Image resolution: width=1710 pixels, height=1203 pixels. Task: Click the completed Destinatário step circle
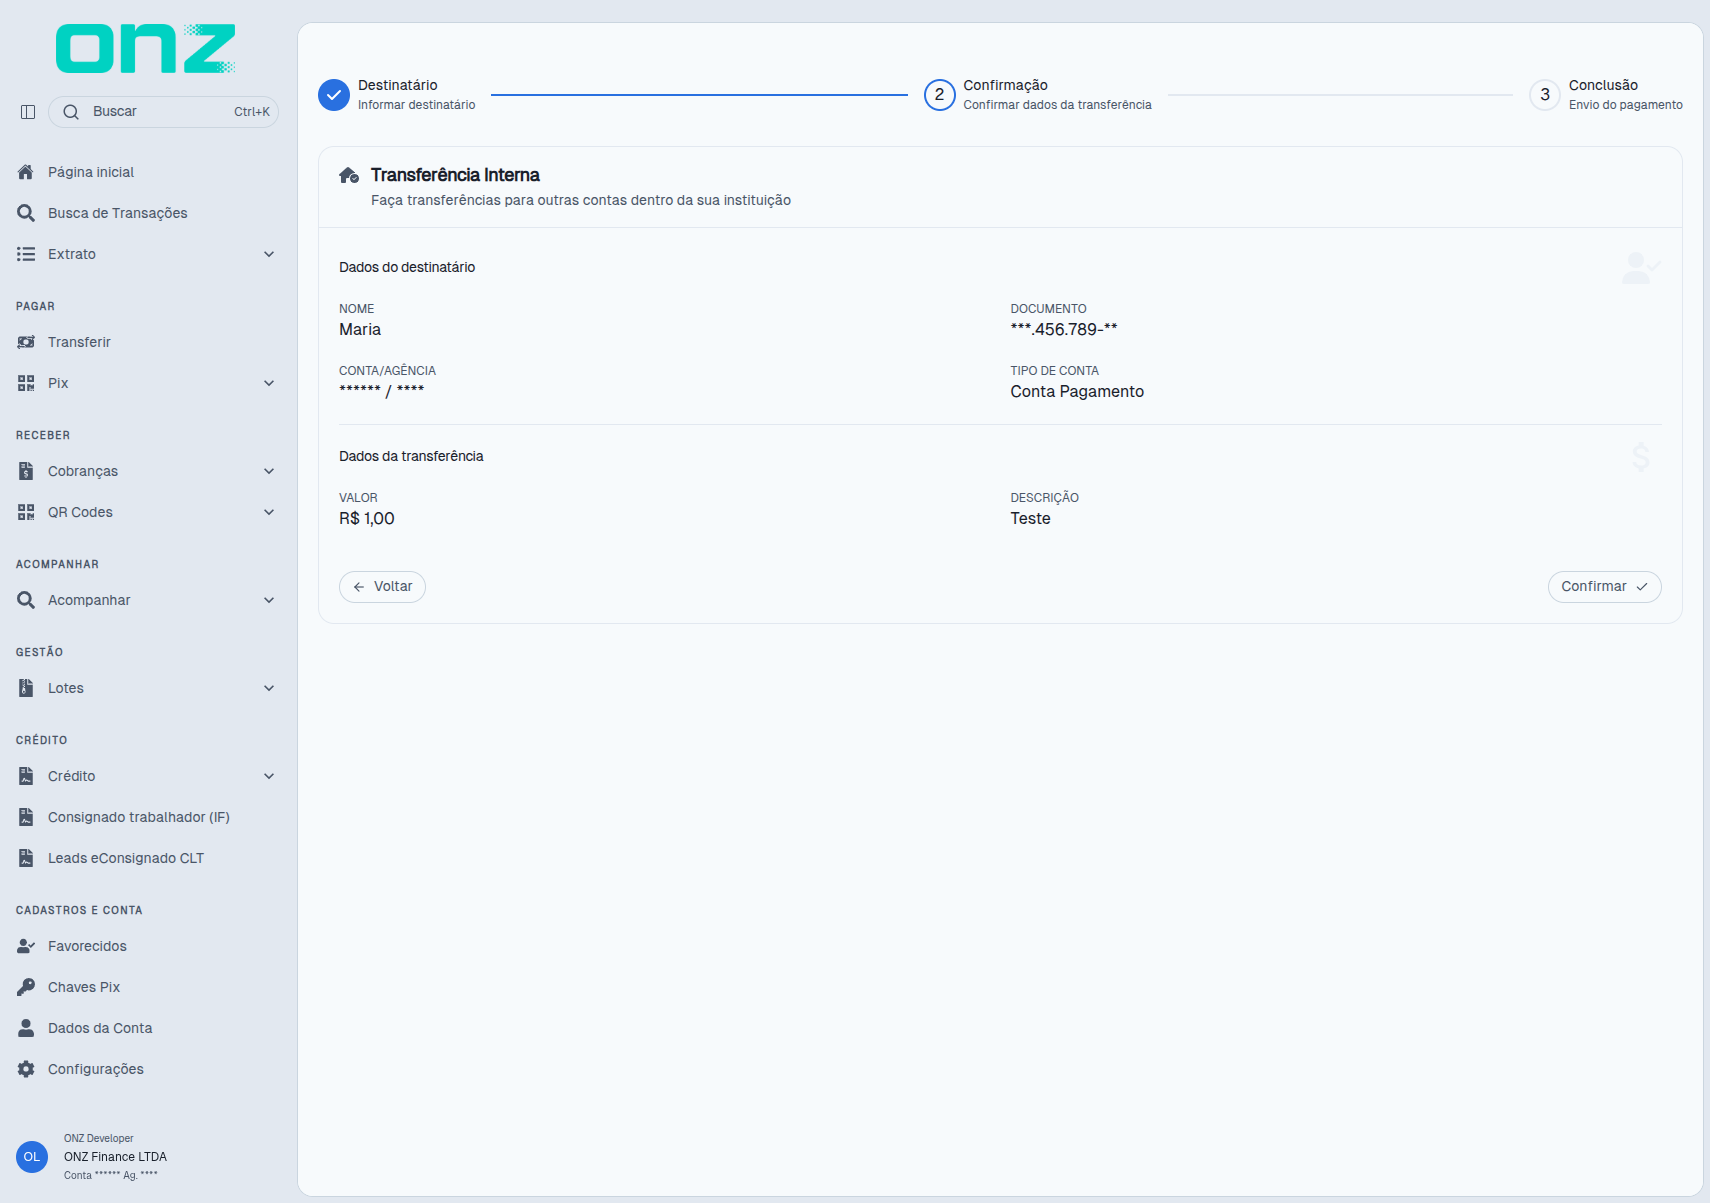pos(334,95)
